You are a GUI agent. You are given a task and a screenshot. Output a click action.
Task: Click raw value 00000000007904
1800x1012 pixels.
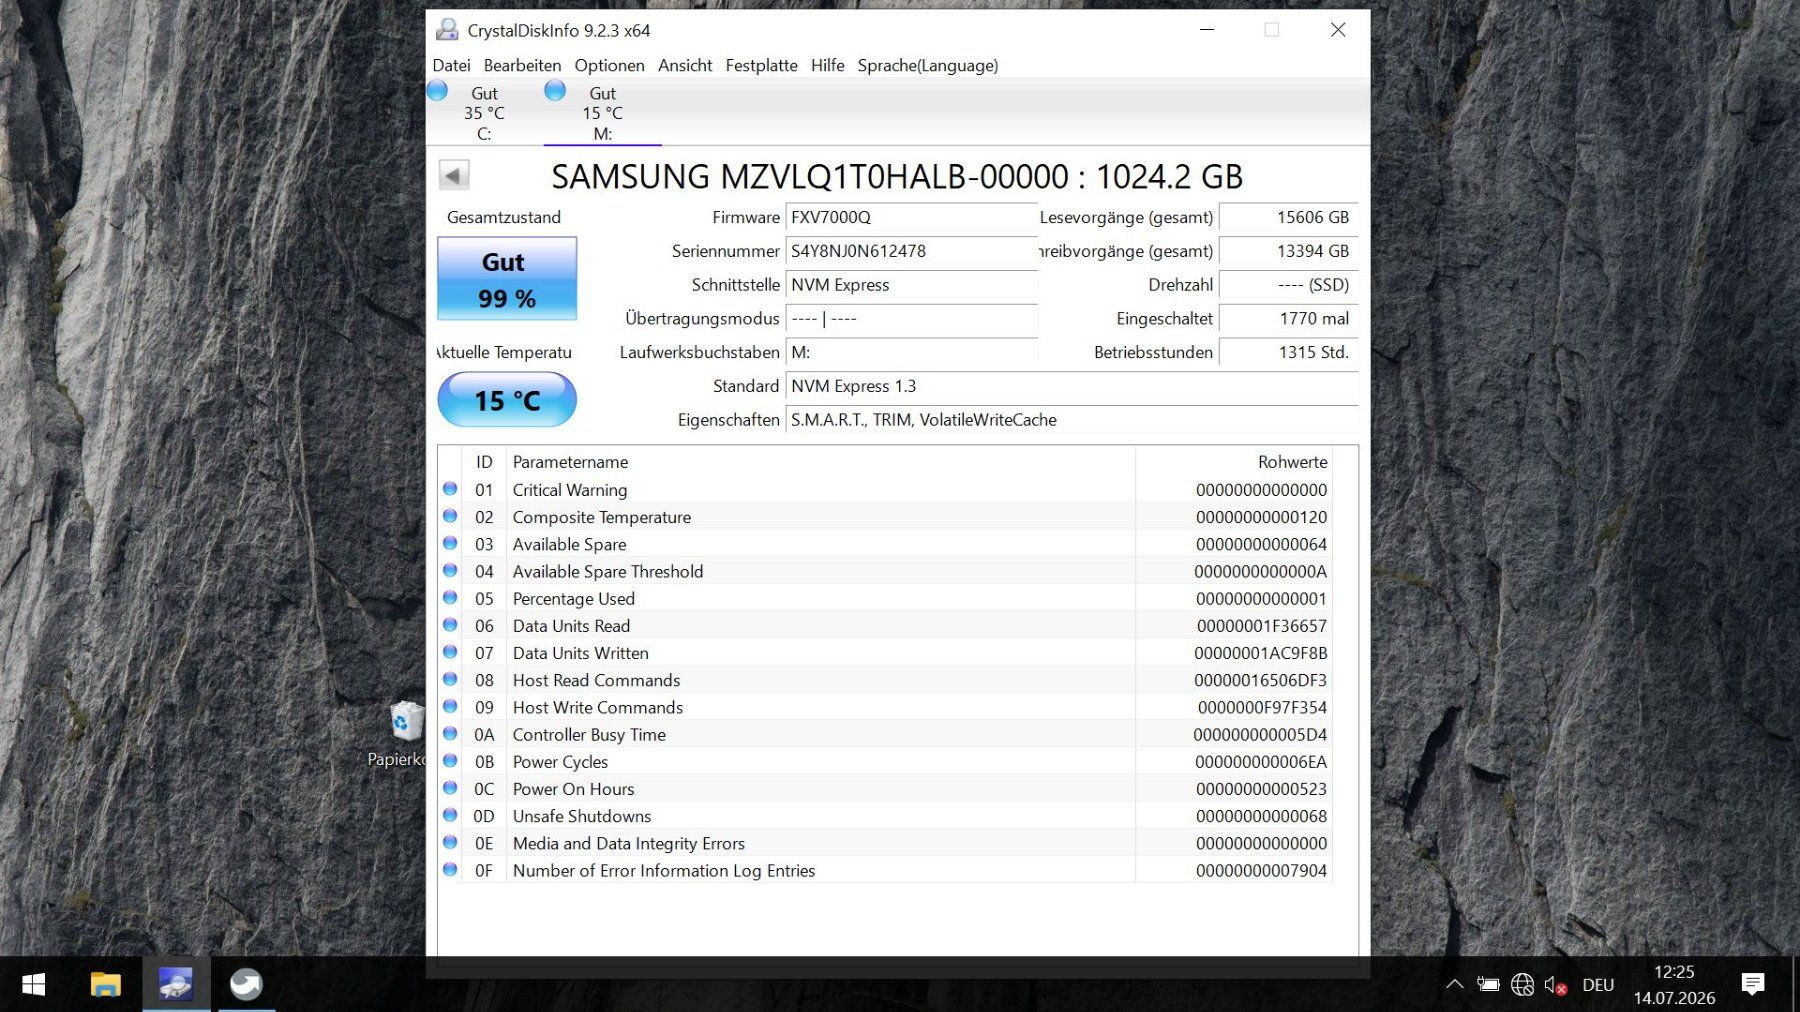coord(1262,871)
